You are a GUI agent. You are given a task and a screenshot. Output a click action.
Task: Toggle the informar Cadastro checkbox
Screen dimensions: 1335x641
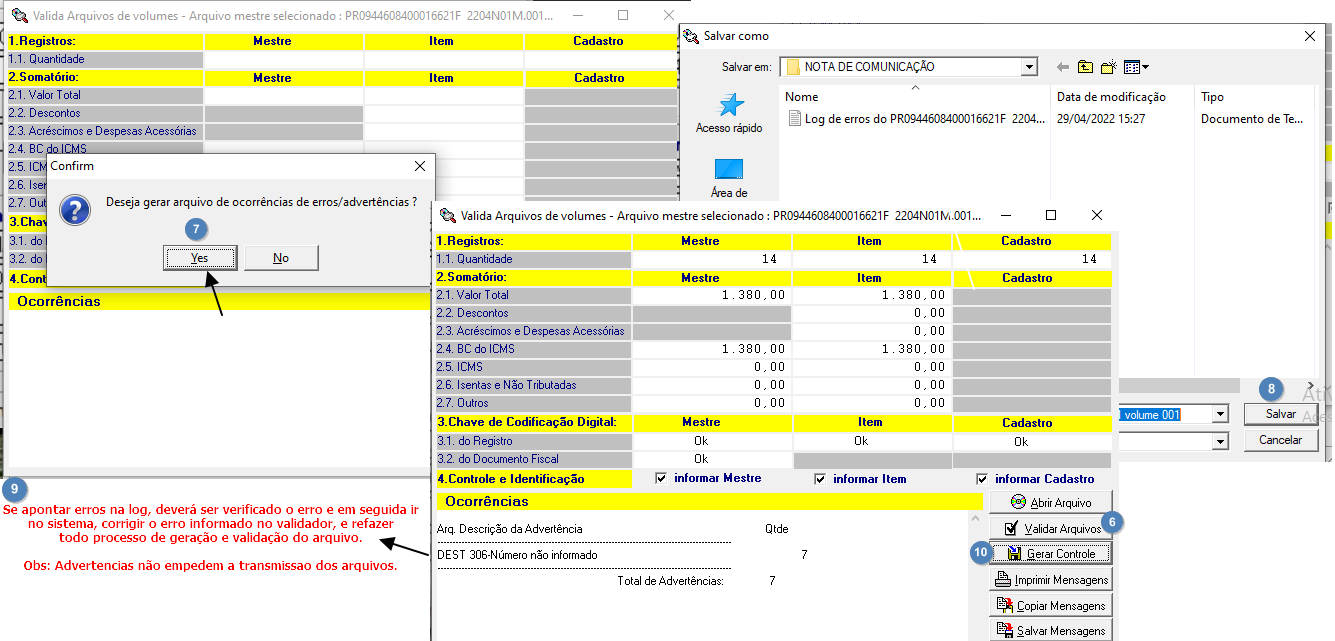tap(982, 479)
